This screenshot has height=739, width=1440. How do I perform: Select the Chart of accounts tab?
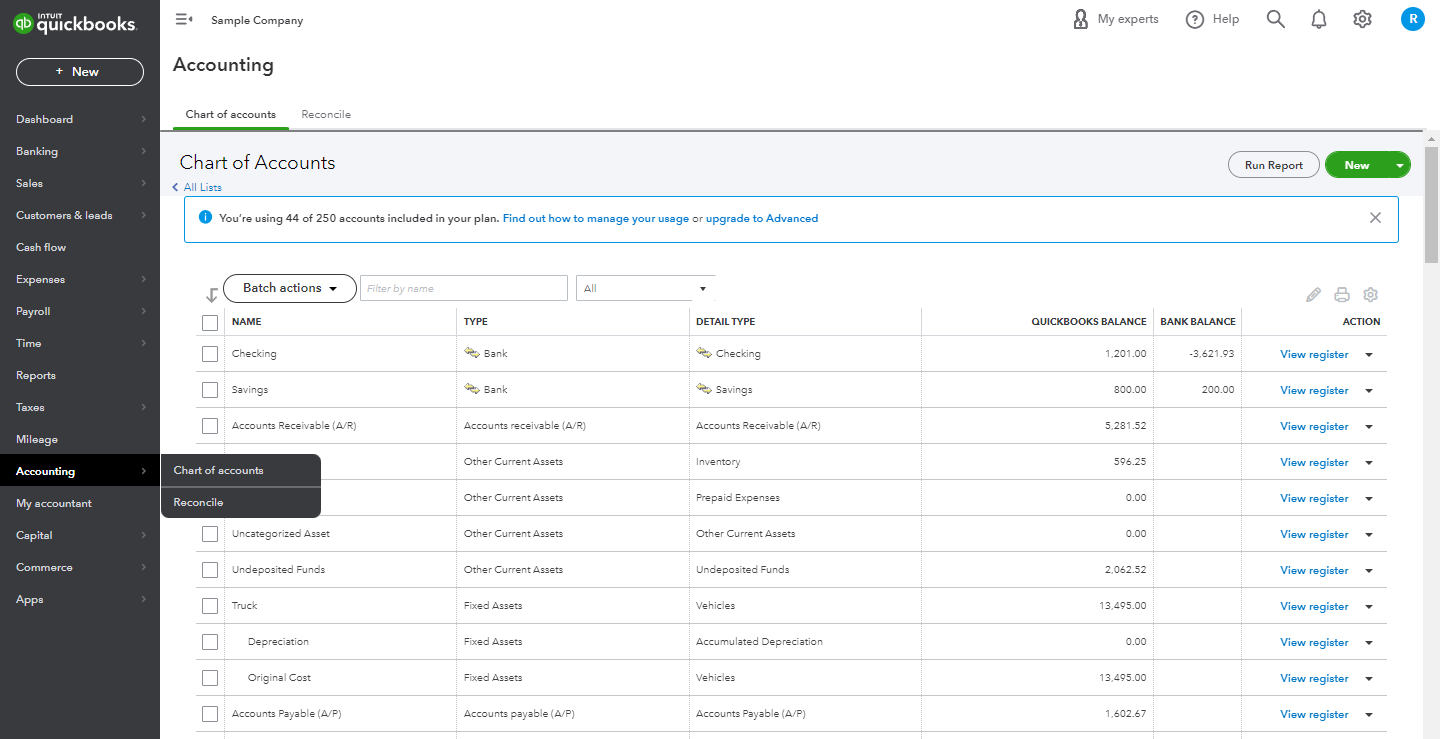pyautogui.click(x=231, y=114)
